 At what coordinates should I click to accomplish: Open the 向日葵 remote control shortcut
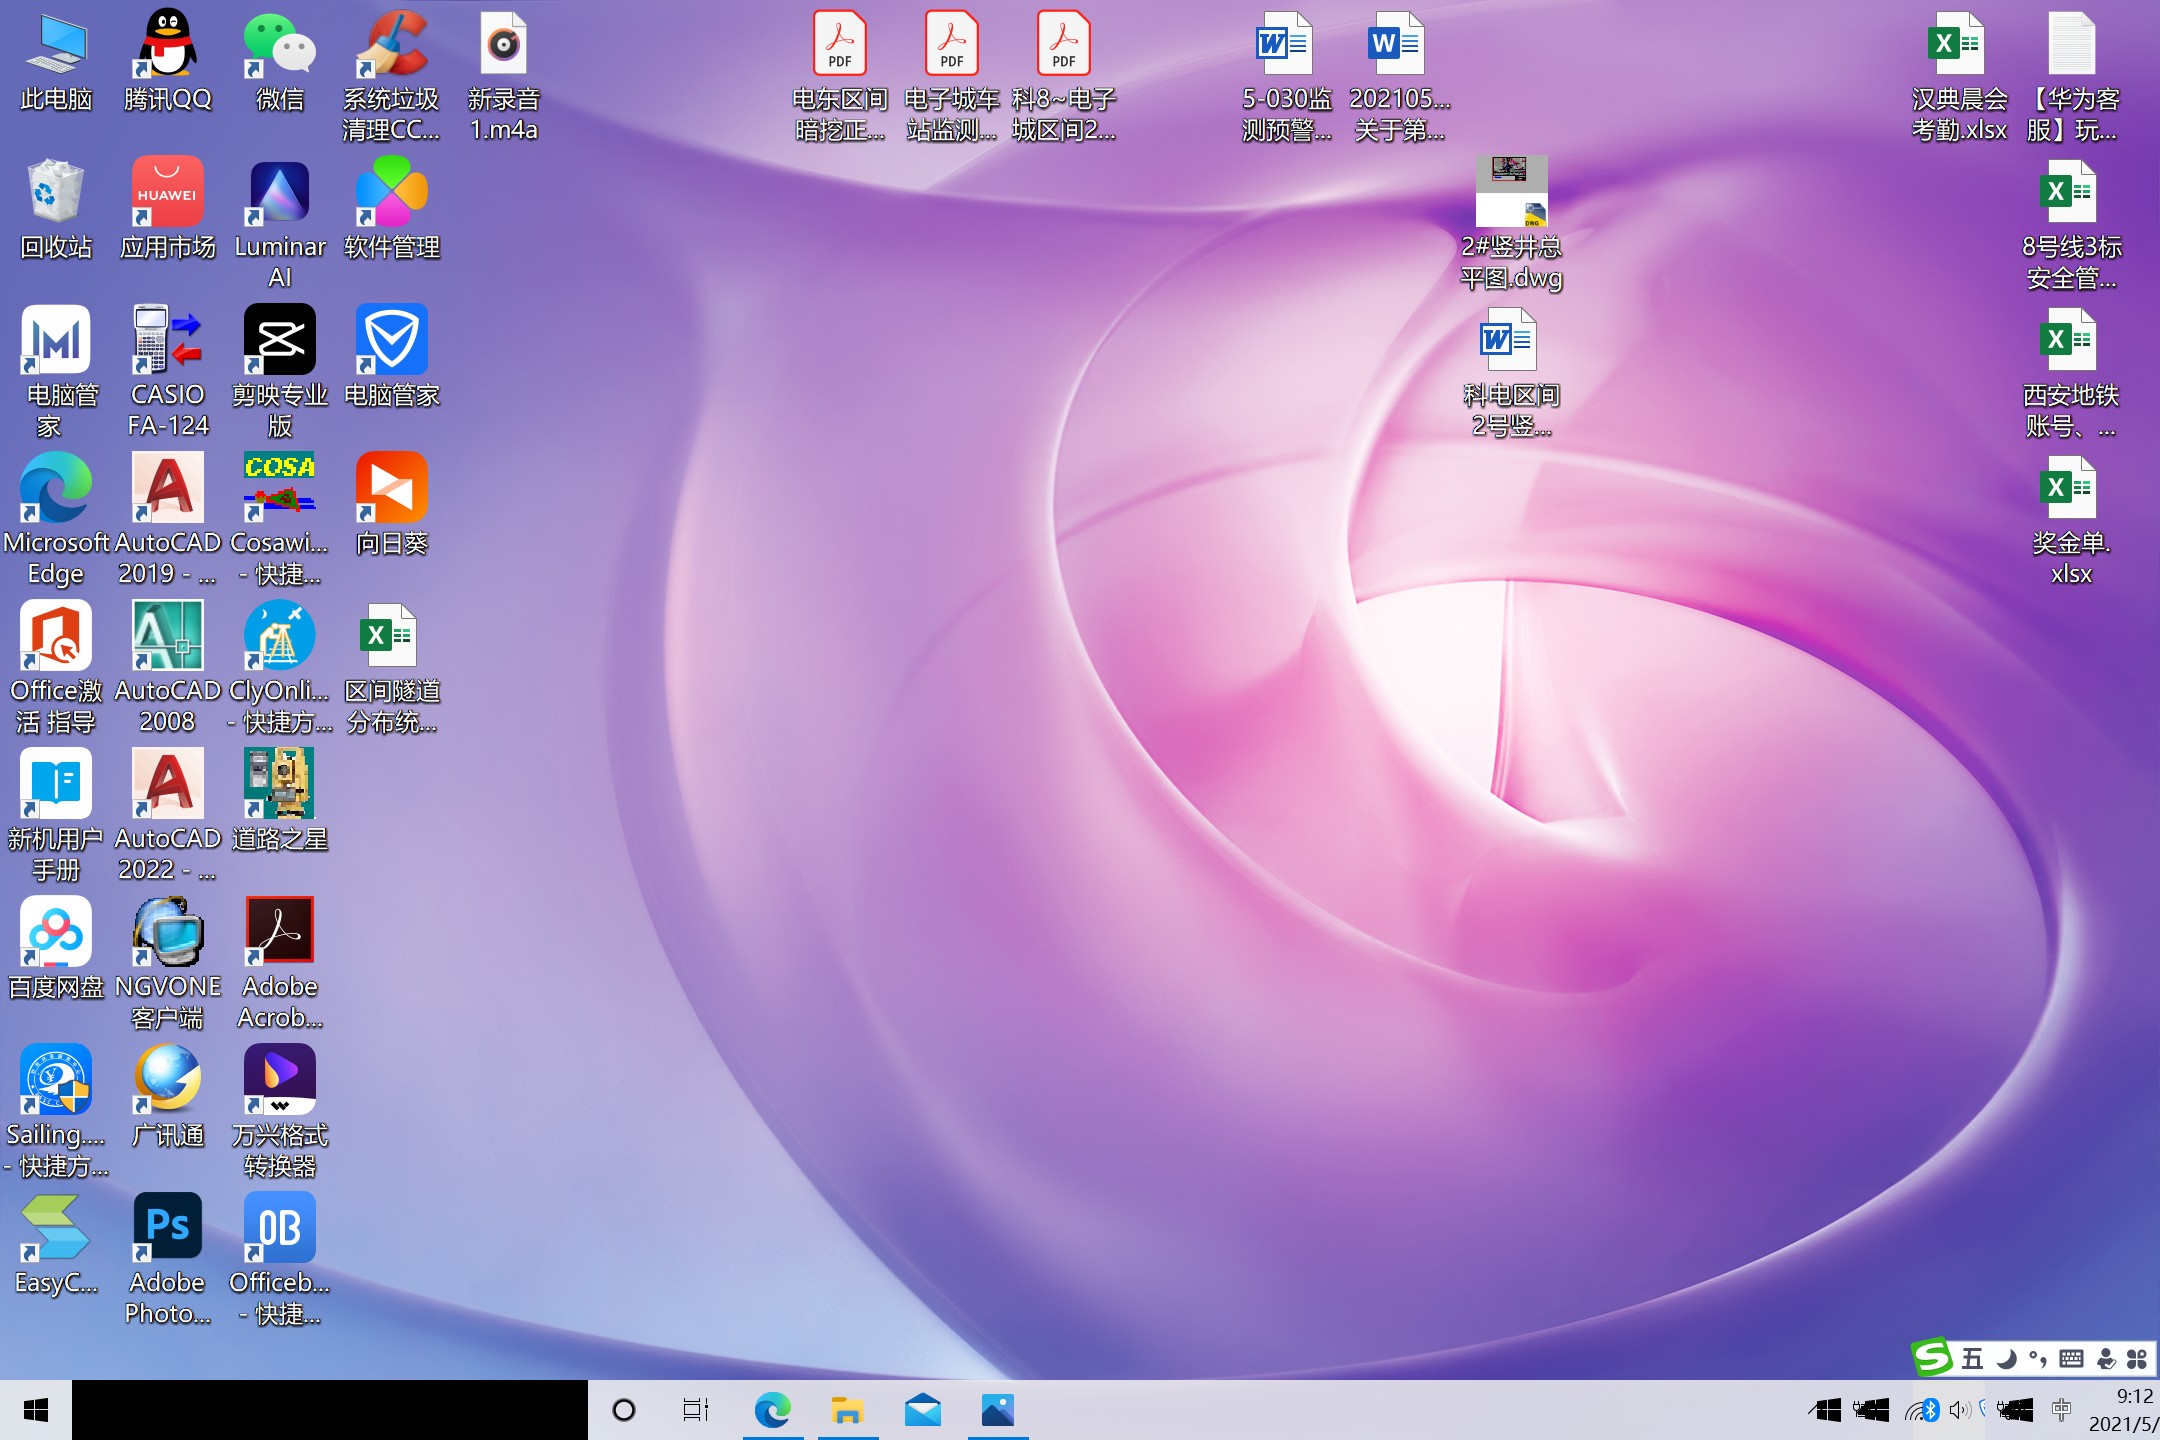pyautogui.click(x=391, y=506)
